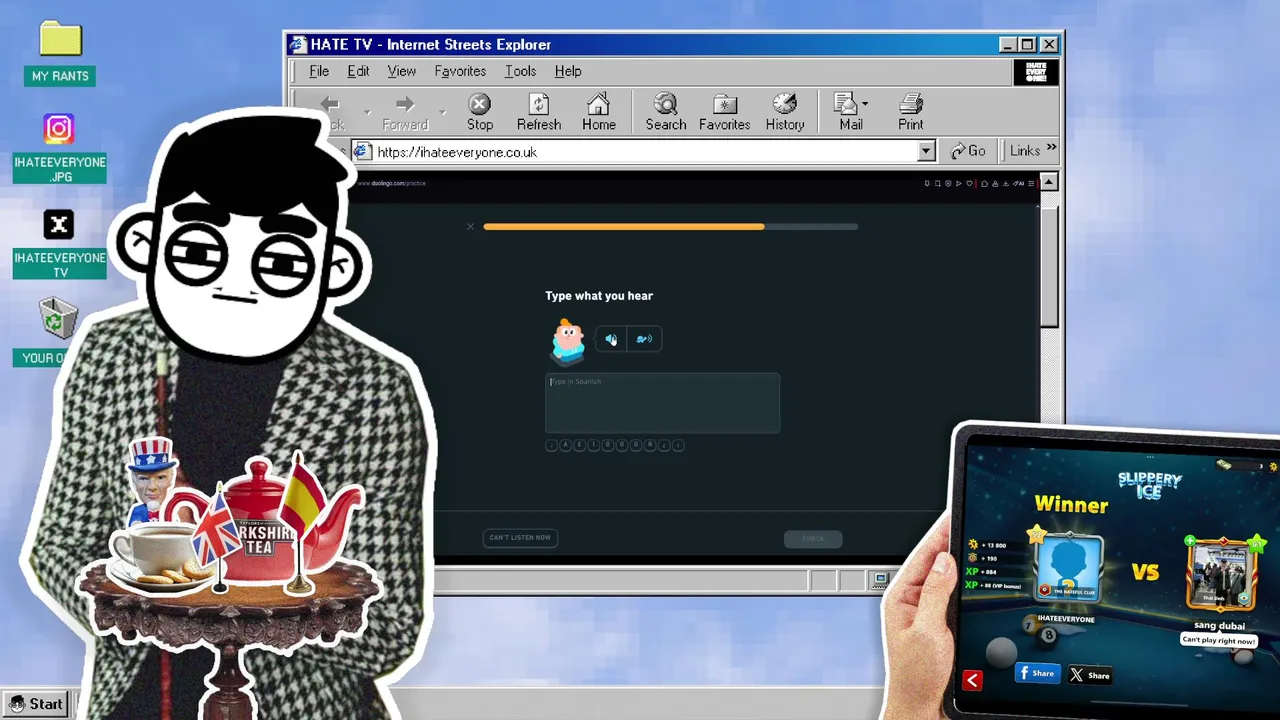The width and height of the screenshot is (1280, 720).
Task: Tap sang dubai opponent avatar photo
Action: pos(1220,575)
